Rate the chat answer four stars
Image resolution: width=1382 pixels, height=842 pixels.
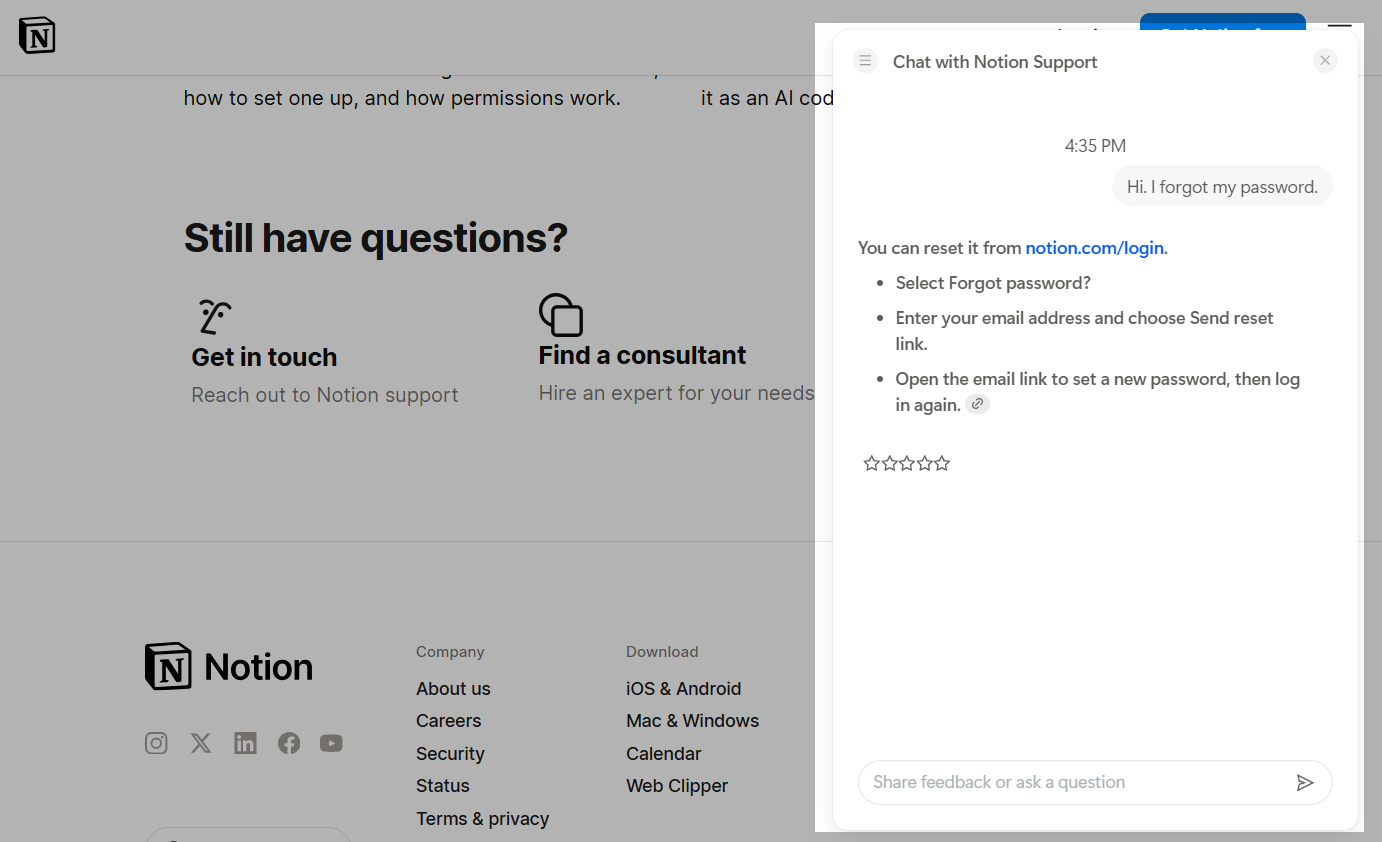924,463
